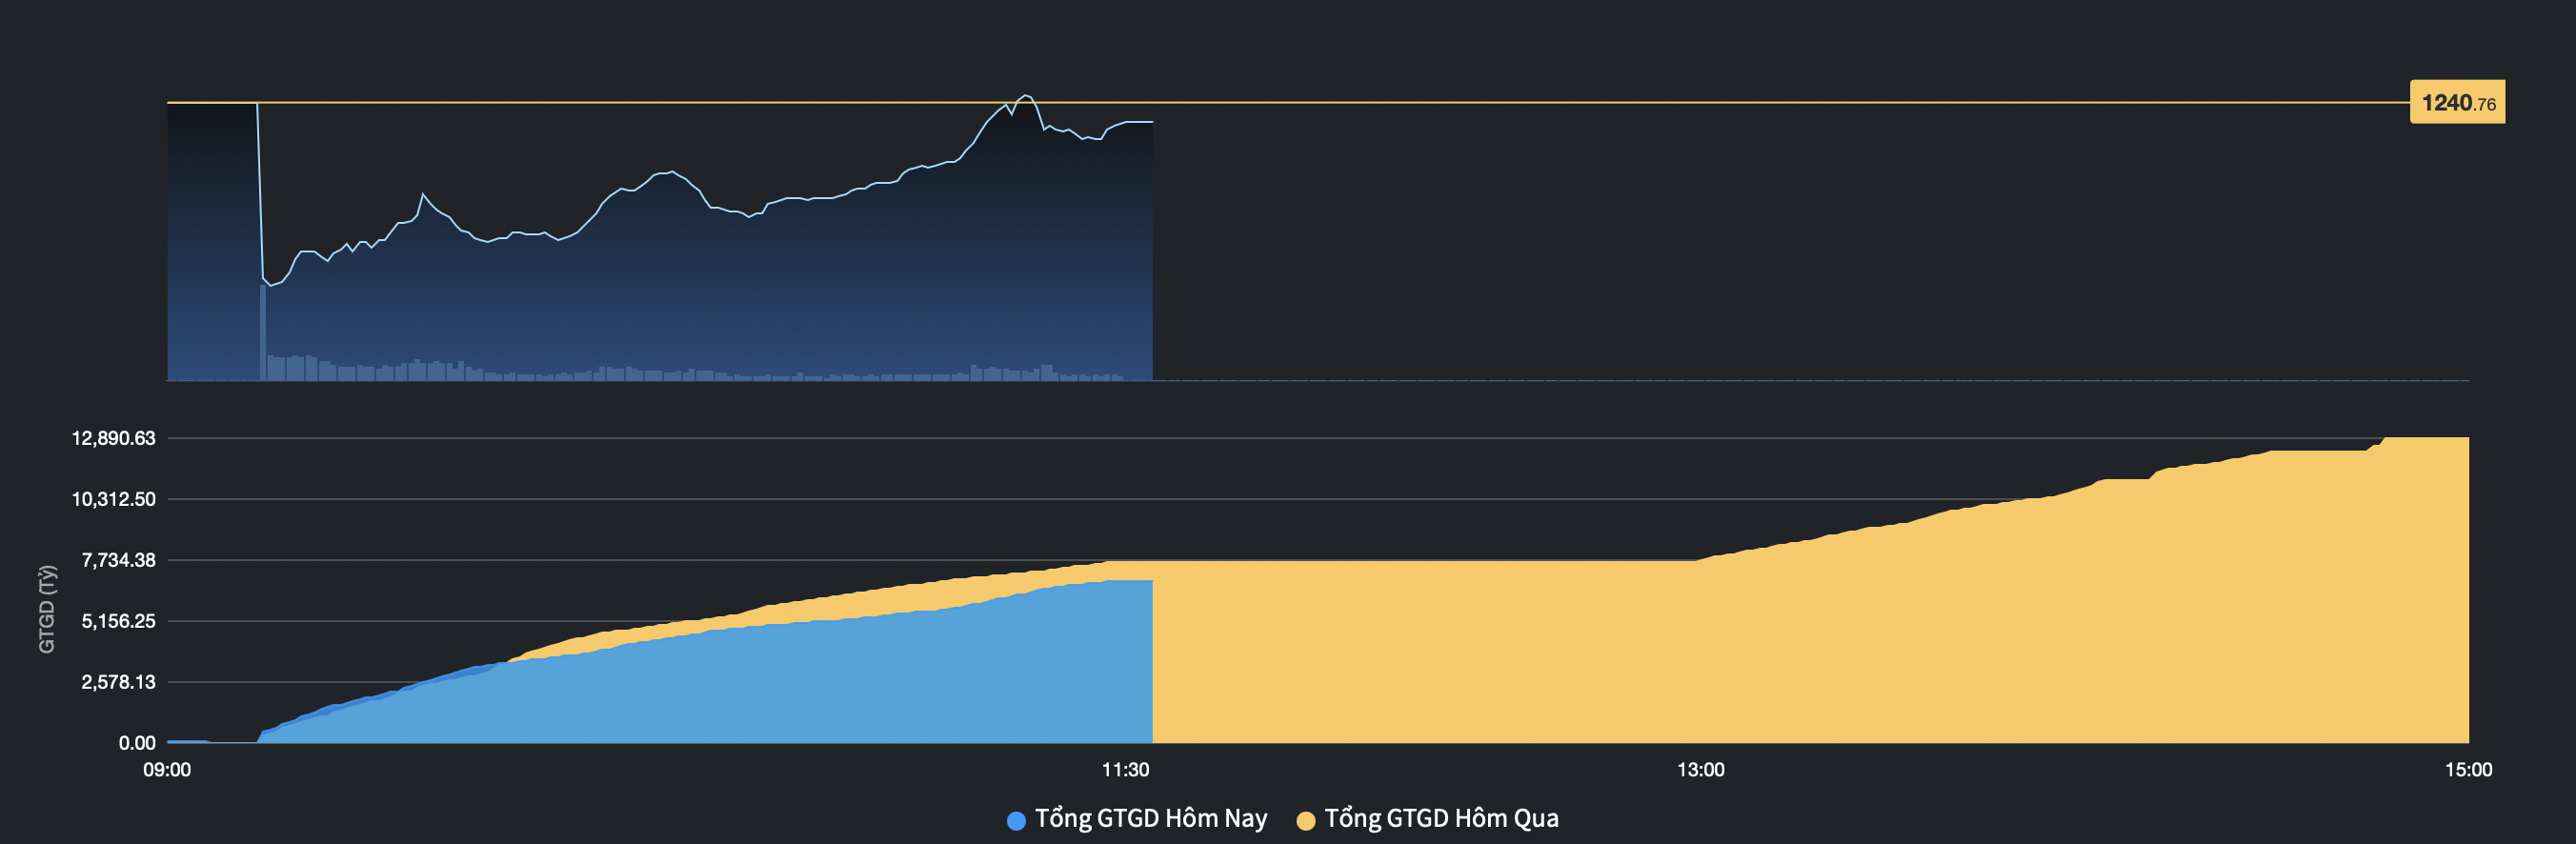Click the GTGD (Tỷ) axis title
The image size is (2576, 844).
(x=47, y=609)
